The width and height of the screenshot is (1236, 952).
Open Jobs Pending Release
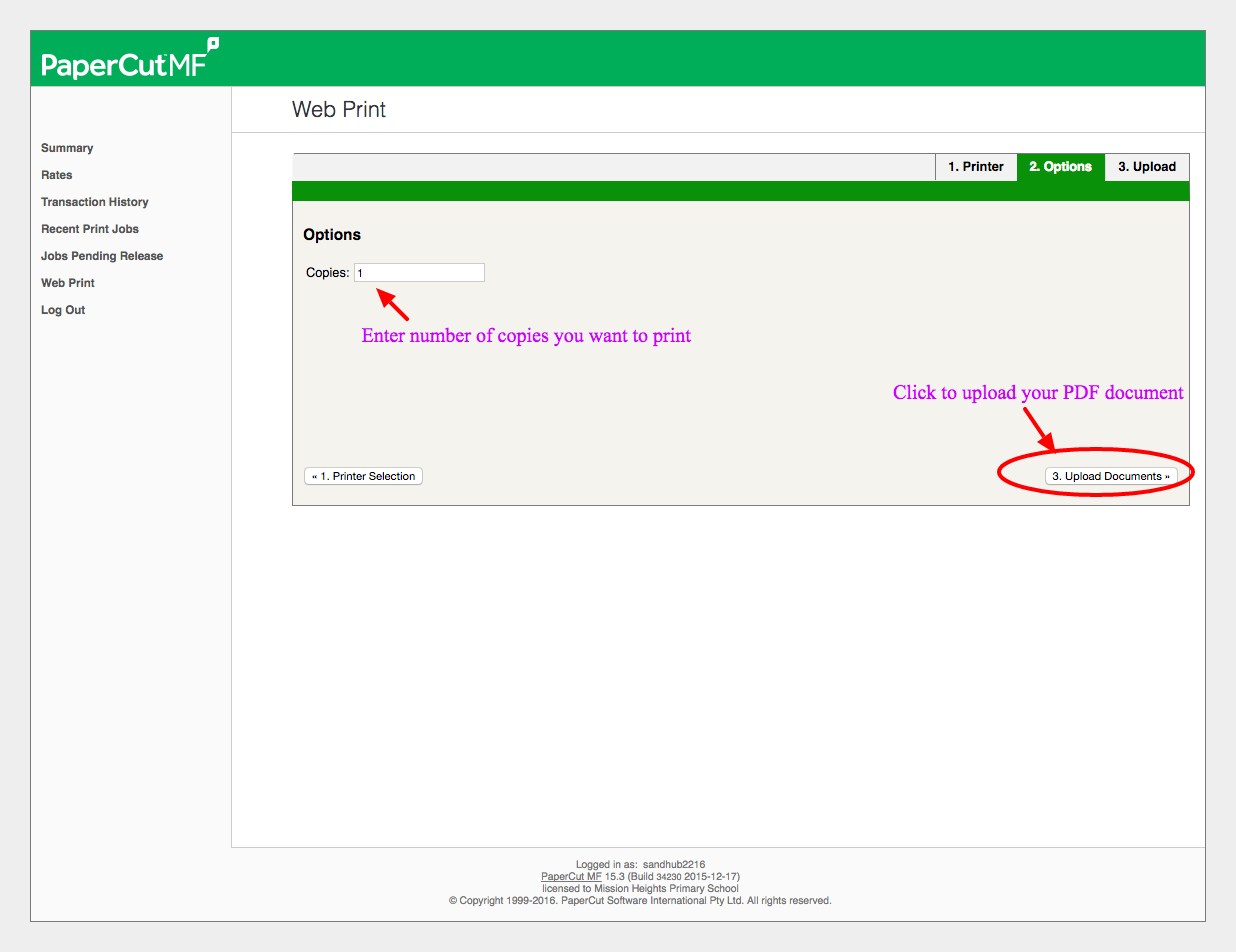(x=102, y=256)
